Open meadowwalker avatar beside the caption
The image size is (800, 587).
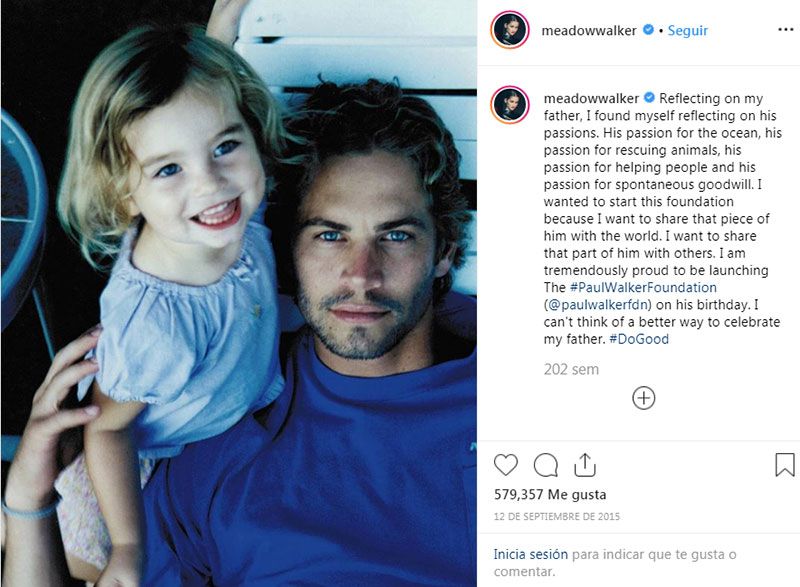tap(510, 105)
